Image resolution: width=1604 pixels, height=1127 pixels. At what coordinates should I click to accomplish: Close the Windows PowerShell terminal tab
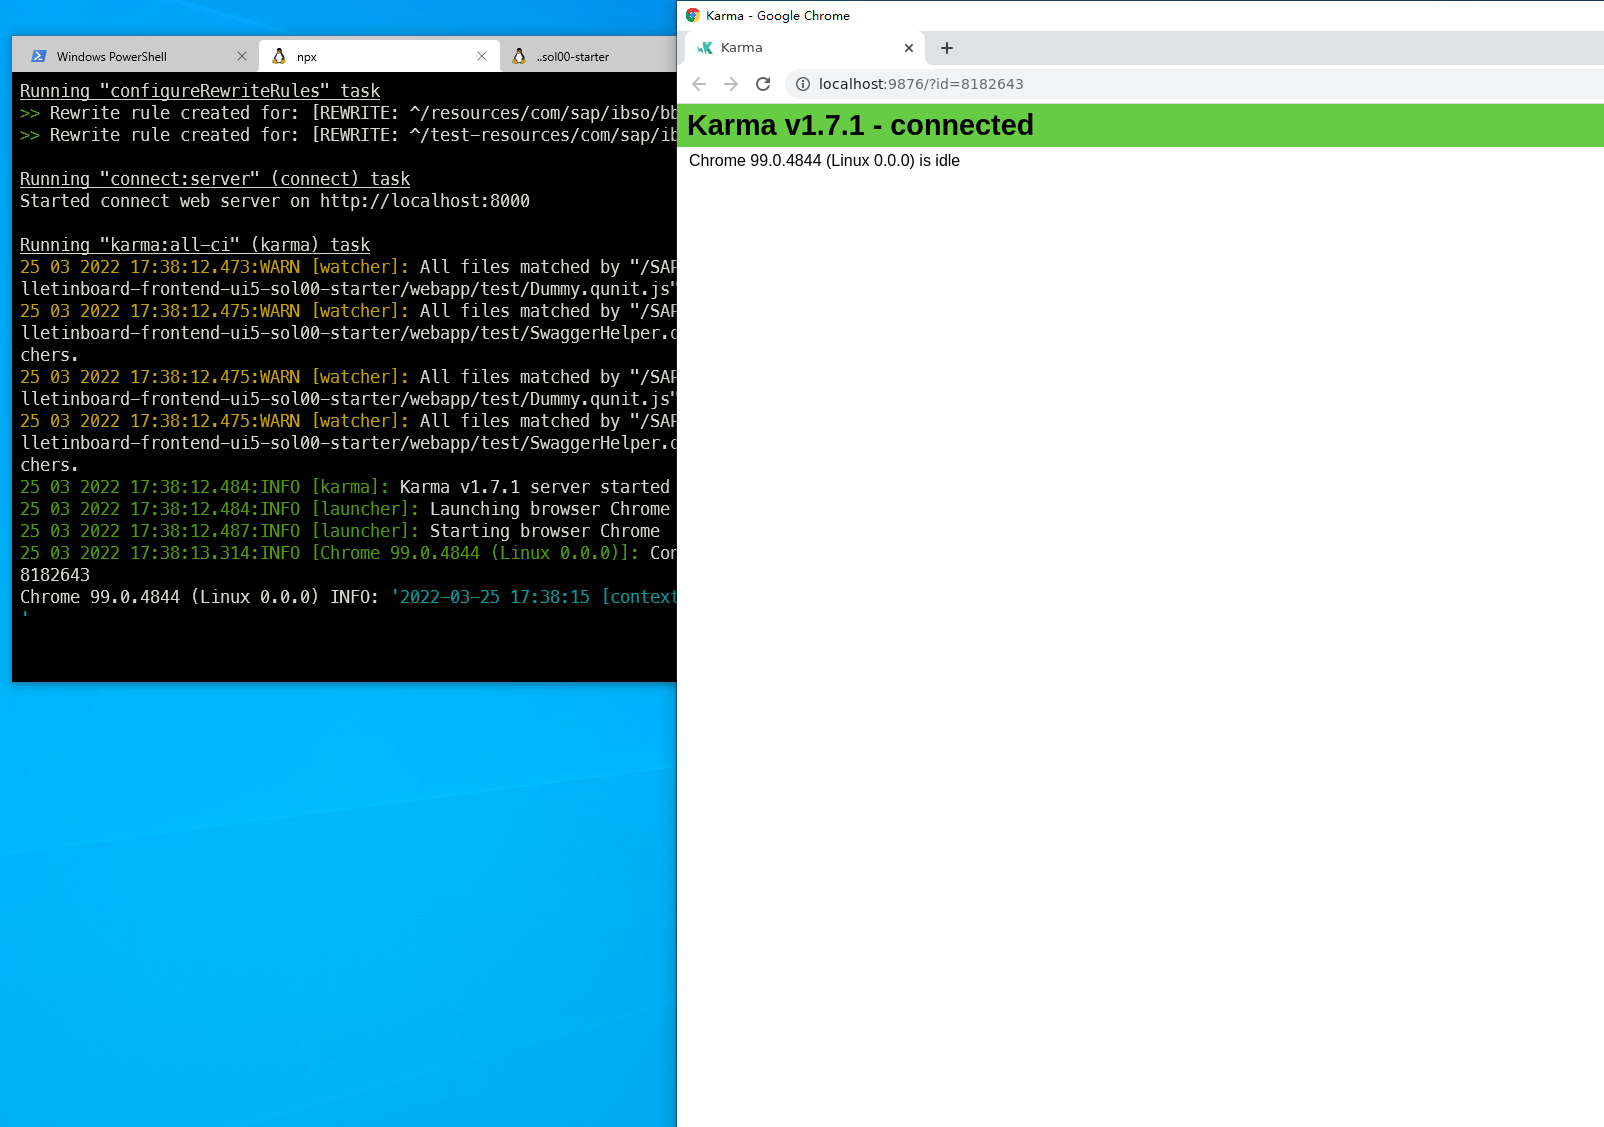[x=242, y=56]
